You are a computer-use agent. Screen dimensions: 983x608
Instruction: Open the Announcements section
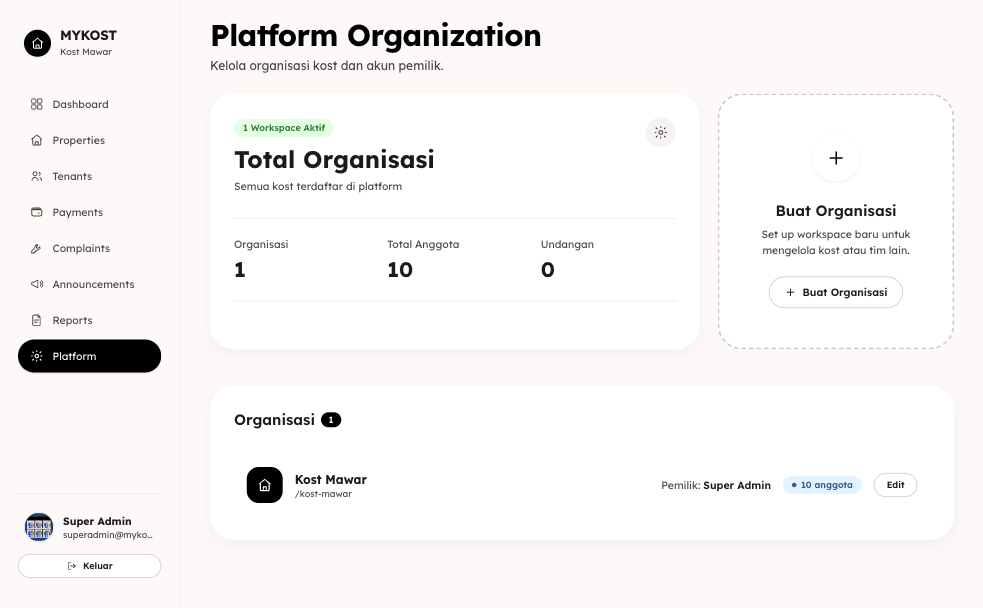(90, 285)
